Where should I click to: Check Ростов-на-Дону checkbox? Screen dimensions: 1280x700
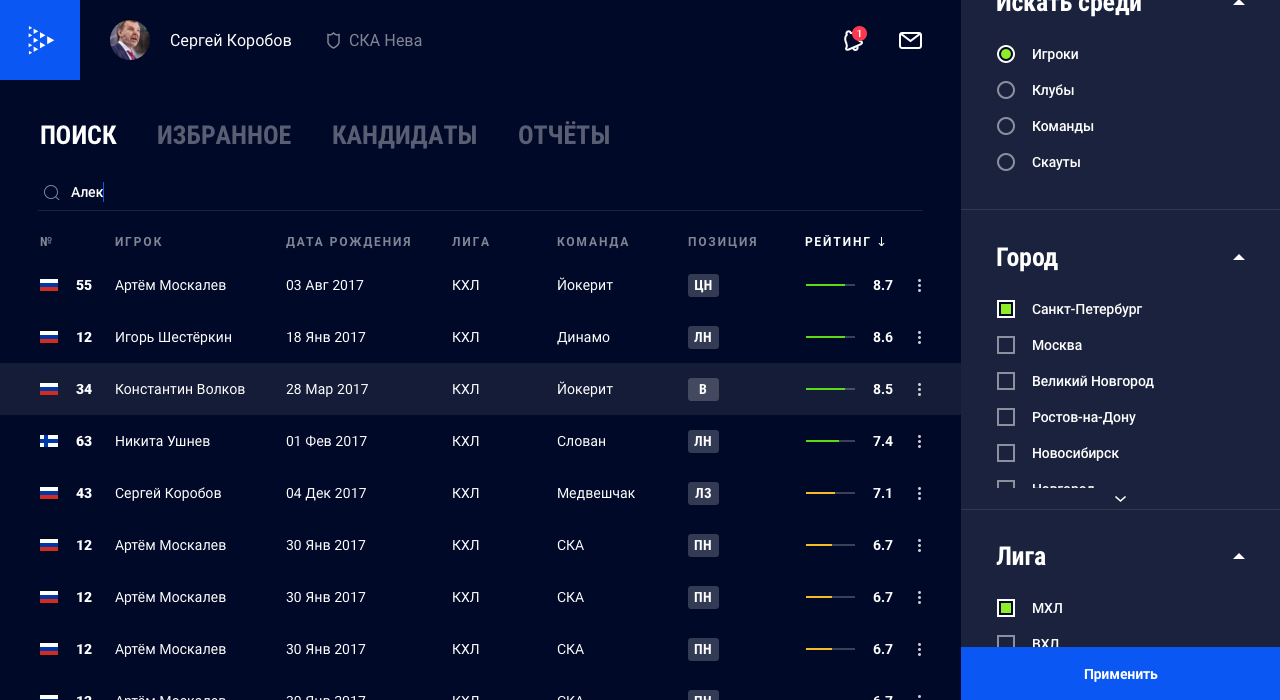(1006, 417)
